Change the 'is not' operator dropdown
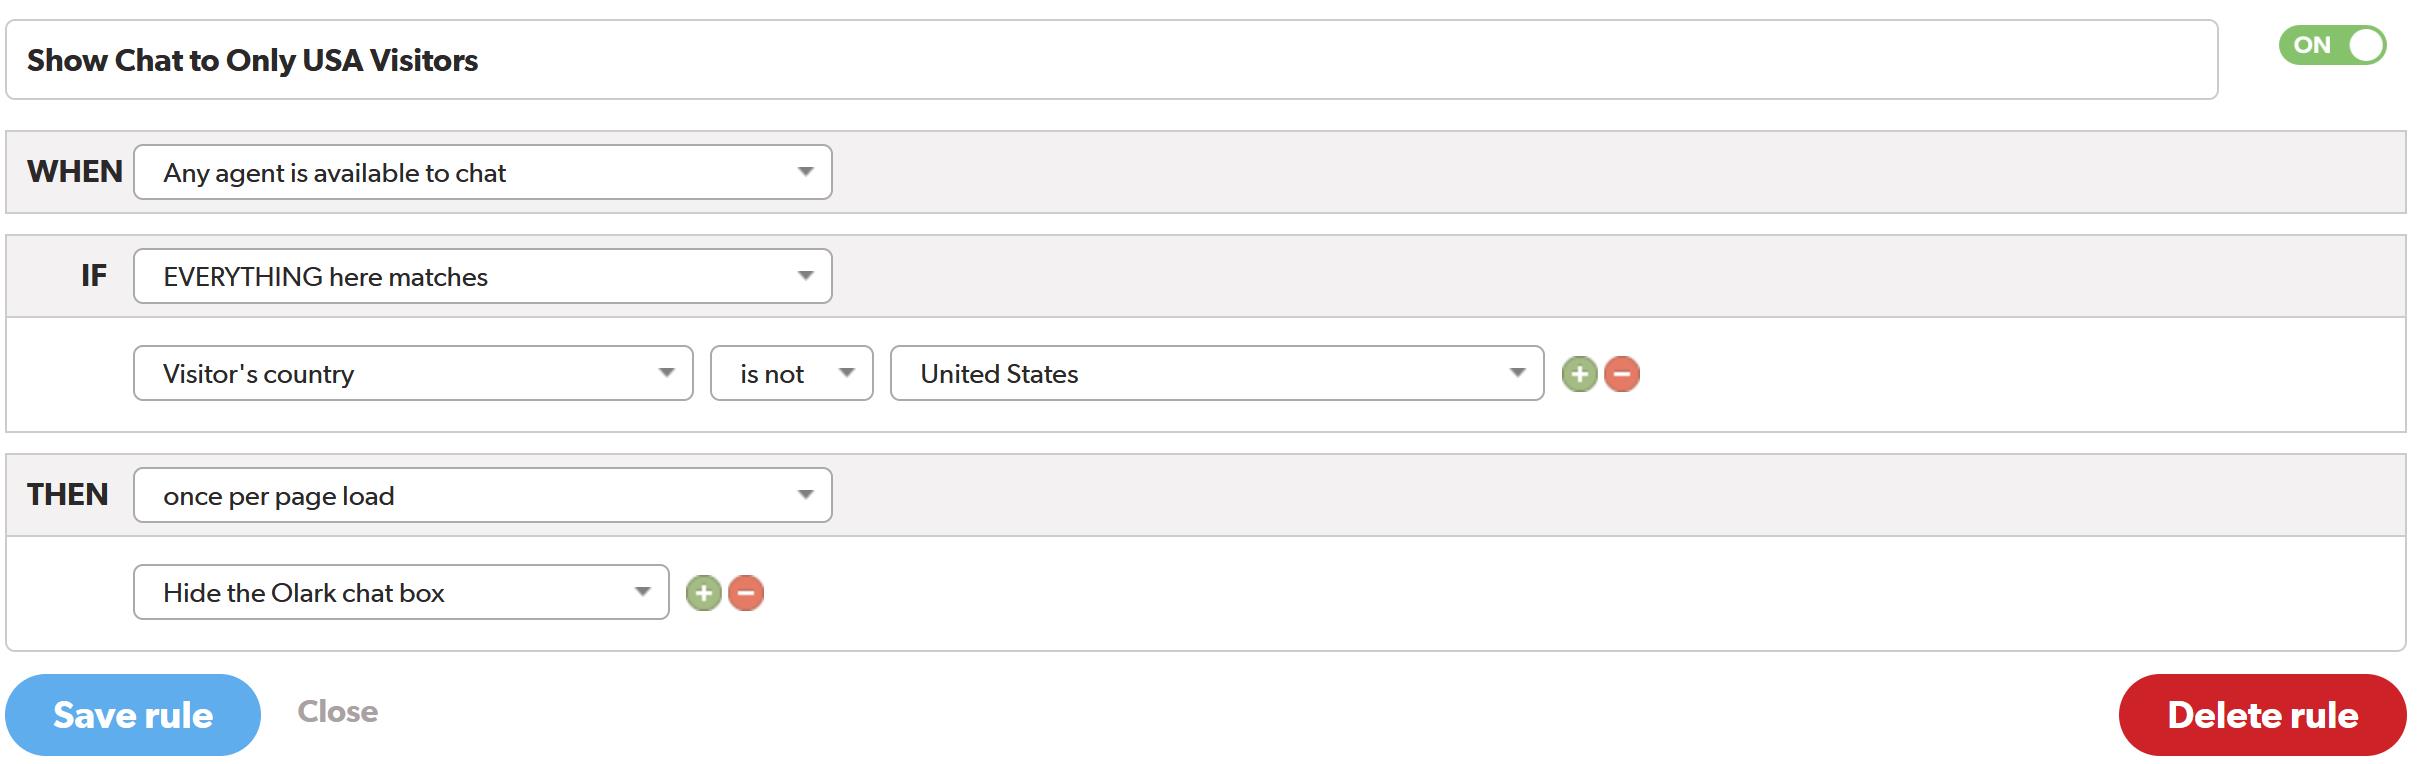Viewport: 2419px width, 764px height. click(790, 373)
